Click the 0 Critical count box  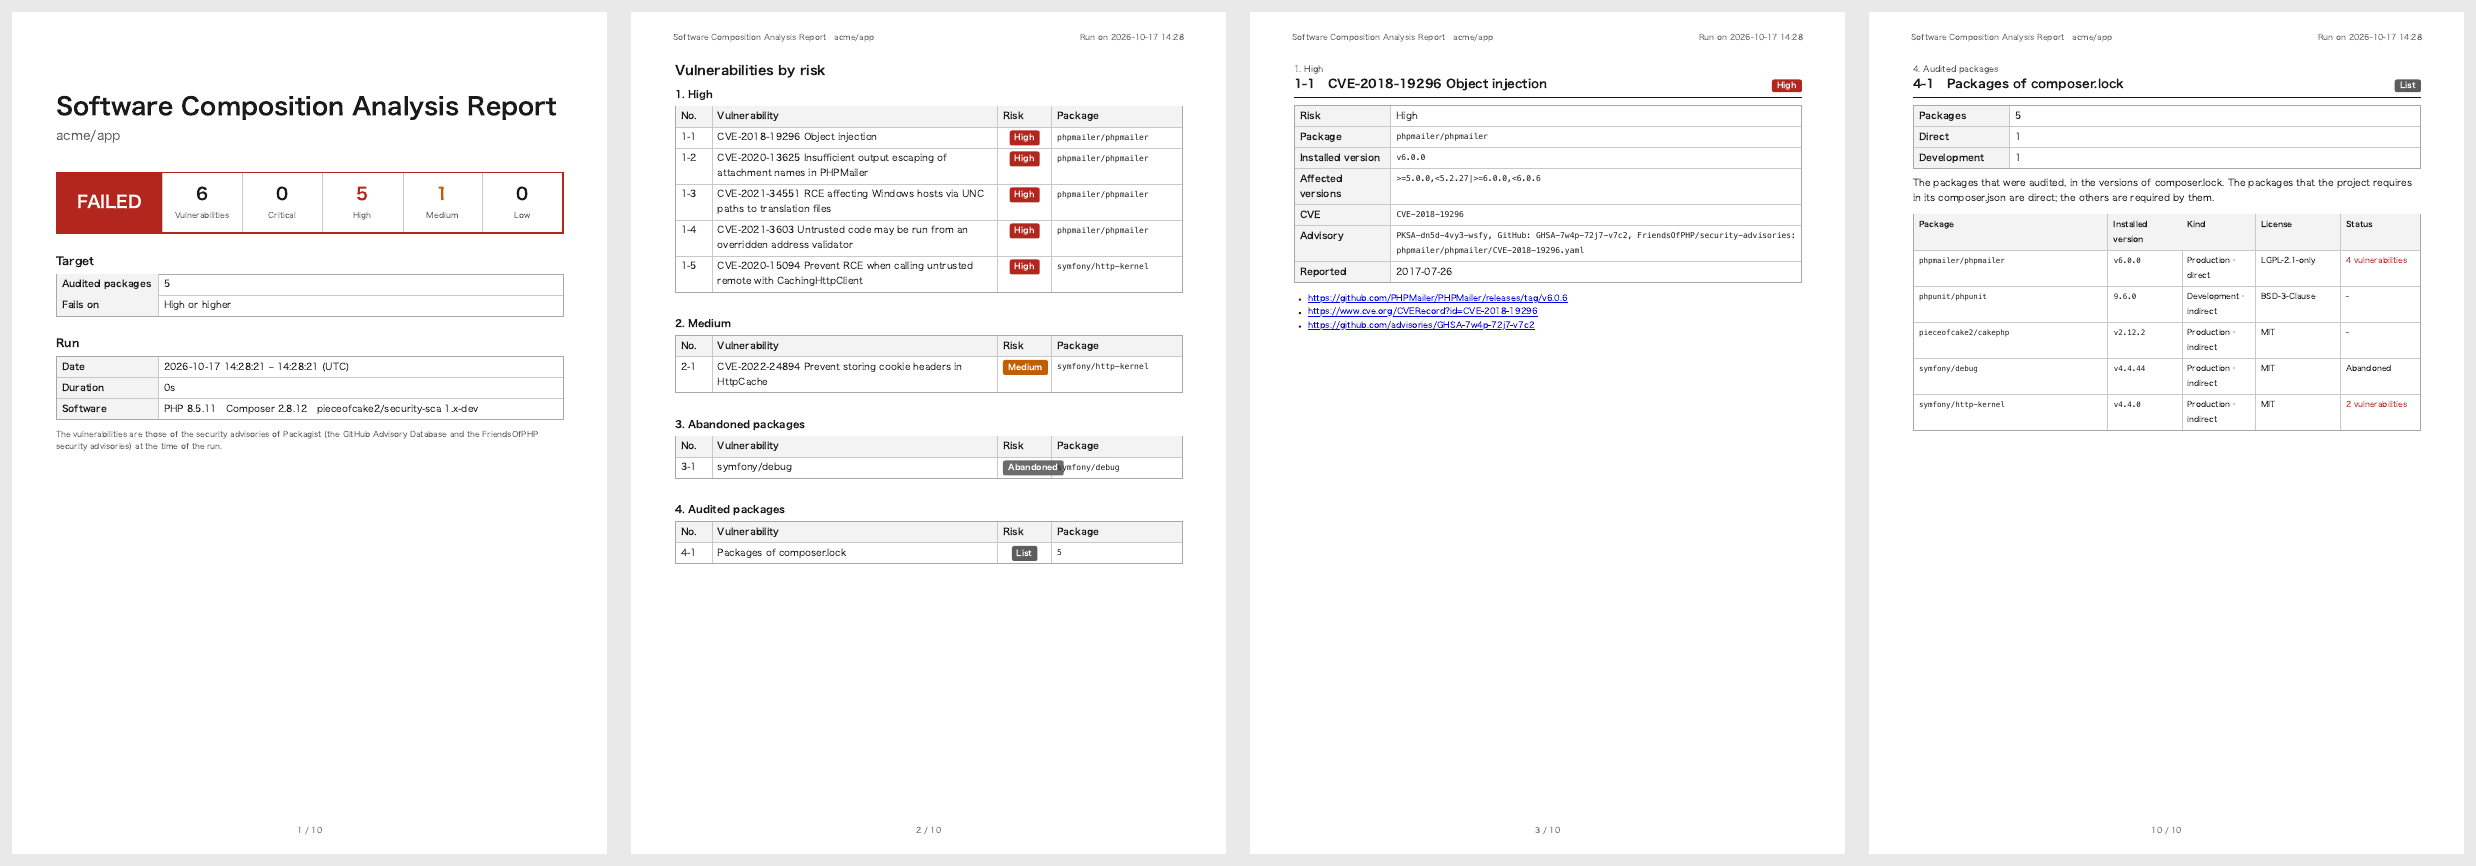point(282,203)
